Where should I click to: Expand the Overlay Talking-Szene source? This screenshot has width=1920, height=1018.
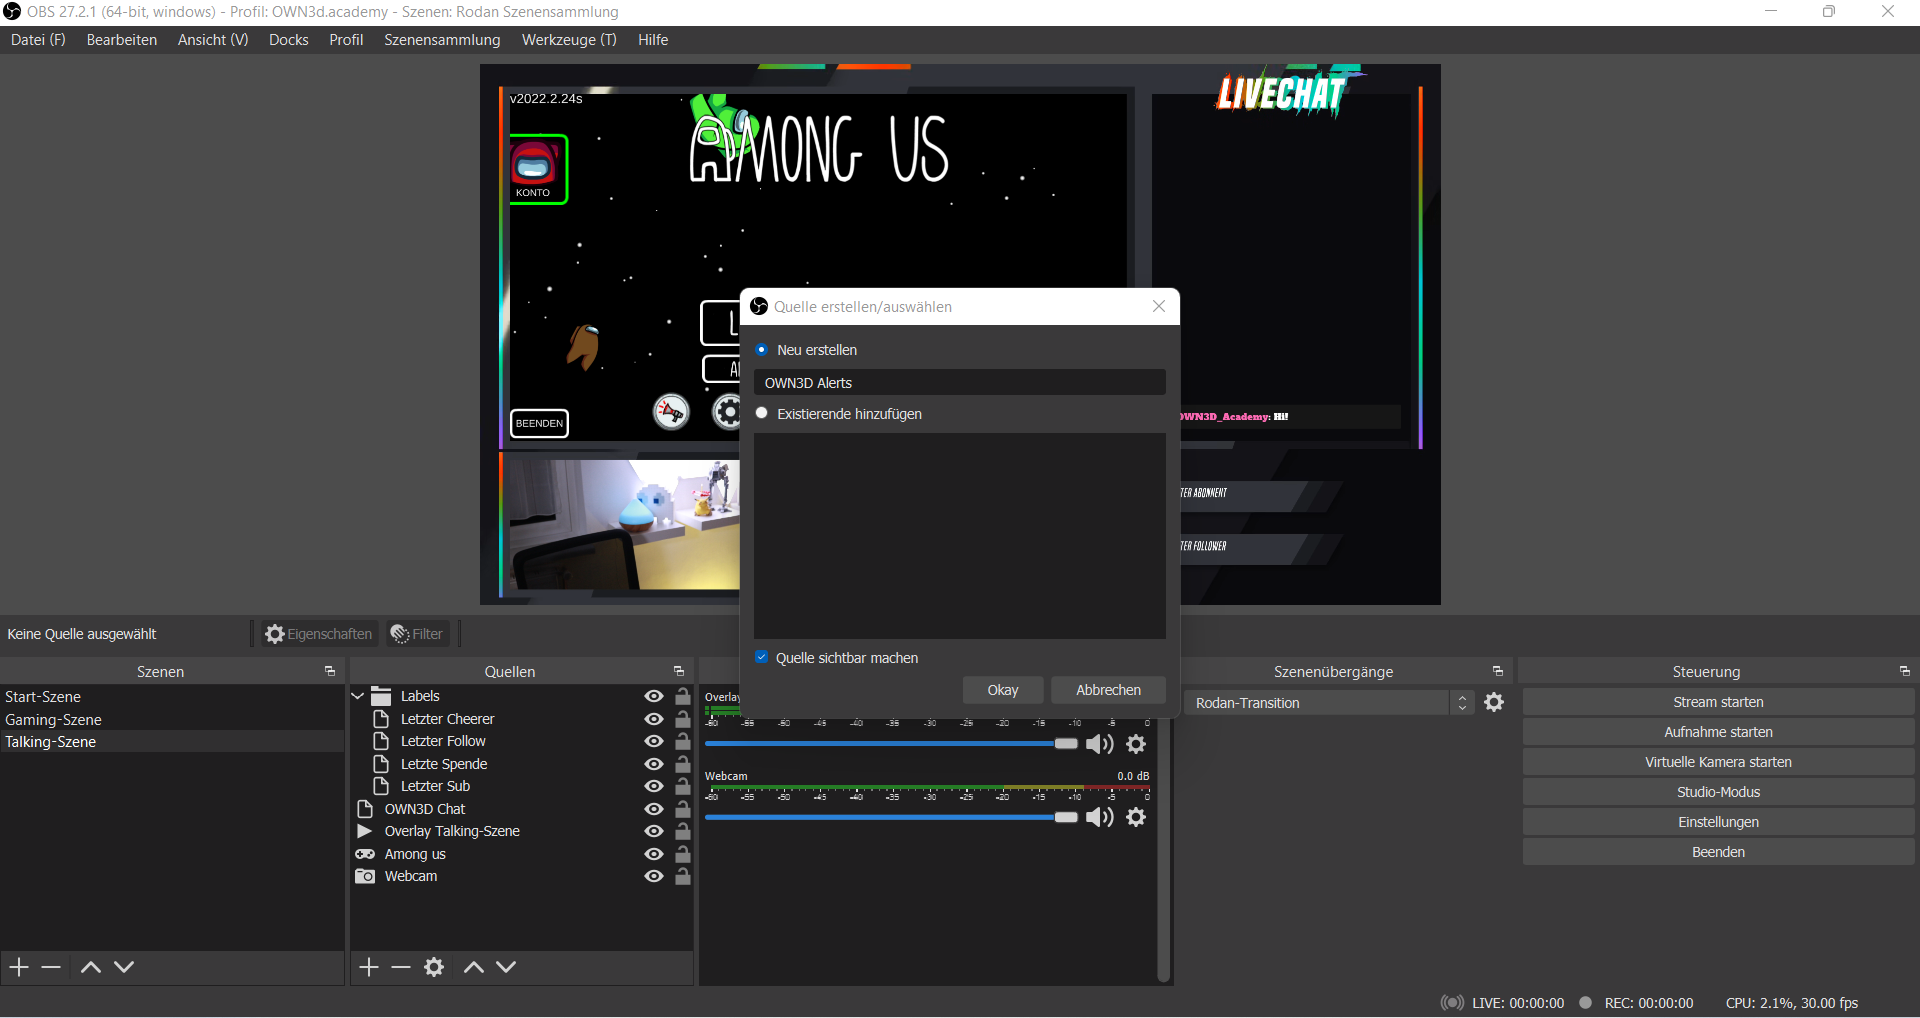365,831
